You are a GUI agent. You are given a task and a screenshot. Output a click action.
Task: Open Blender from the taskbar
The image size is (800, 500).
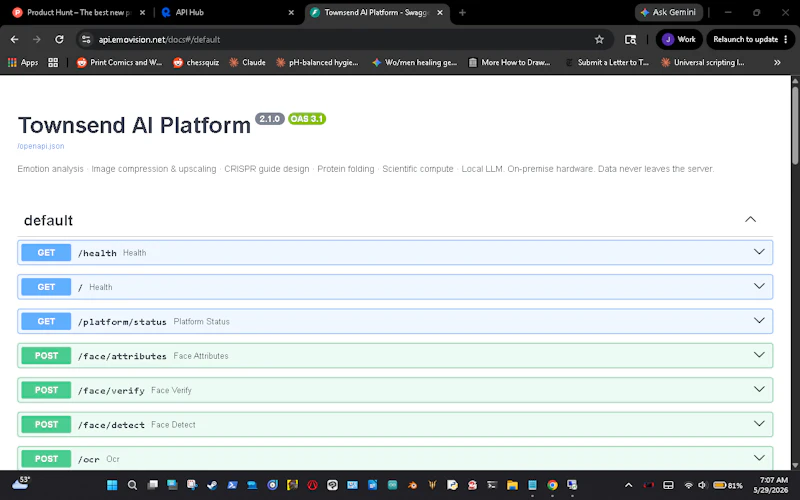pos(412,485)
